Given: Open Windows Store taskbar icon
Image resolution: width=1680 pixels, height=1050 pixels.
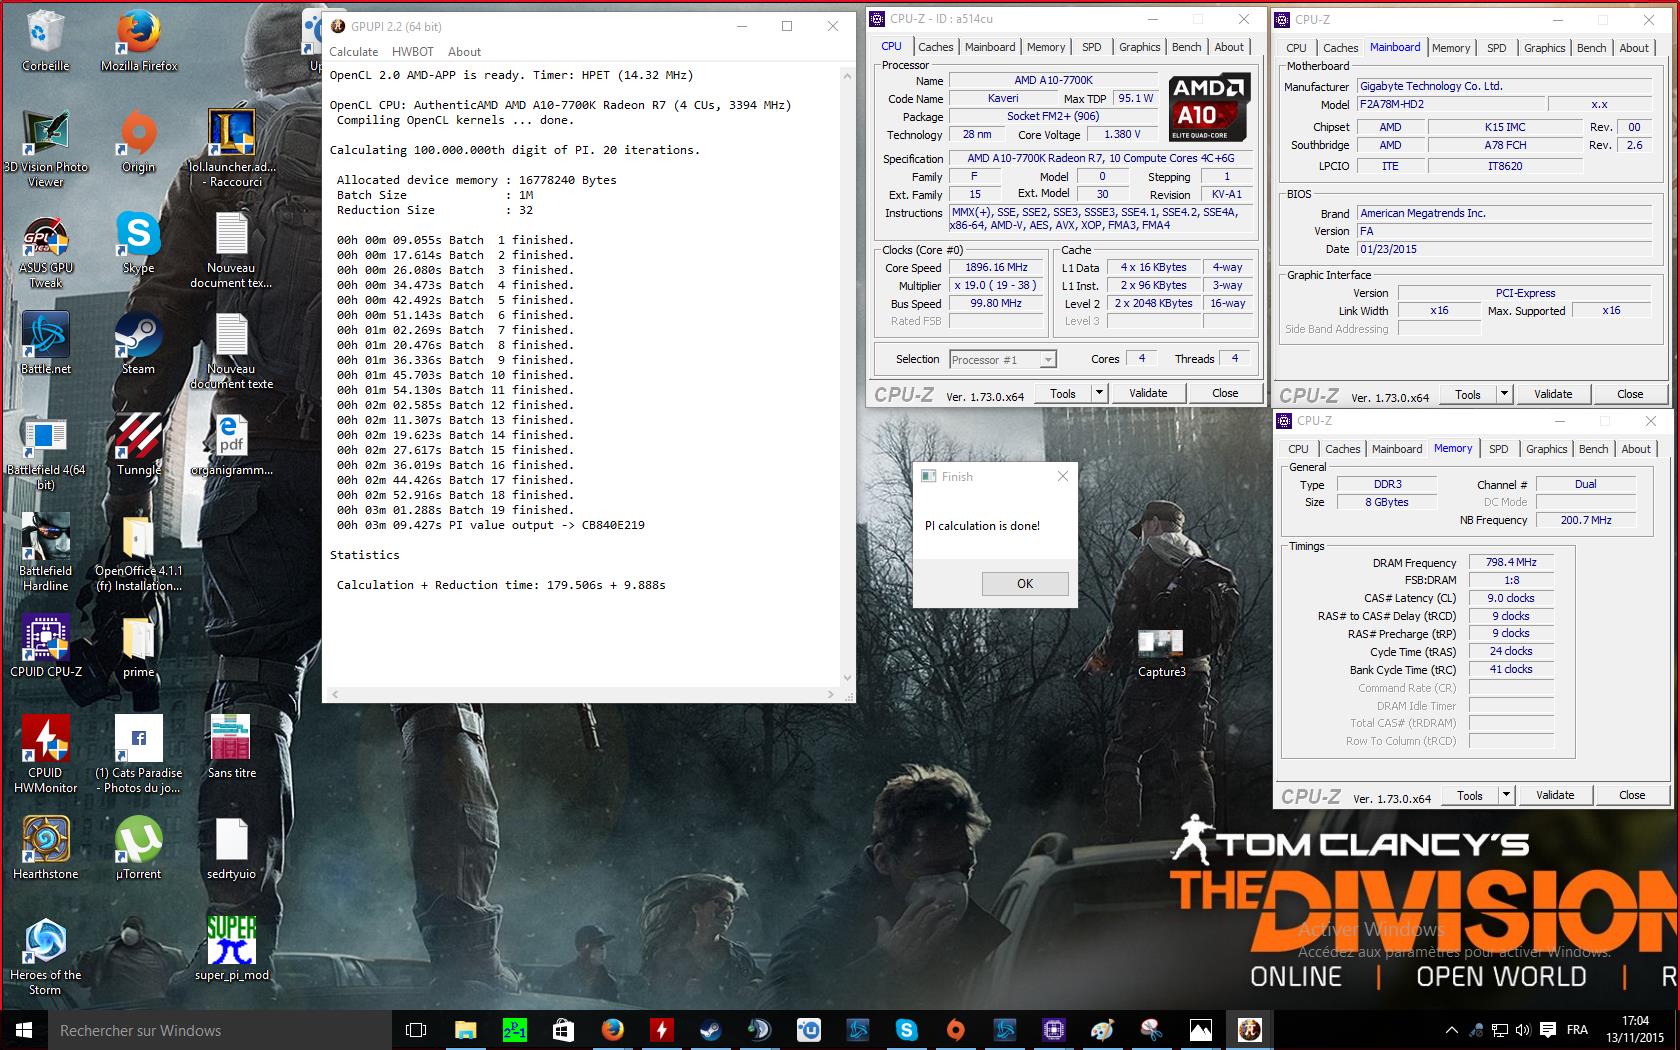Looking at the screenshot, I should coord(563,1030).
